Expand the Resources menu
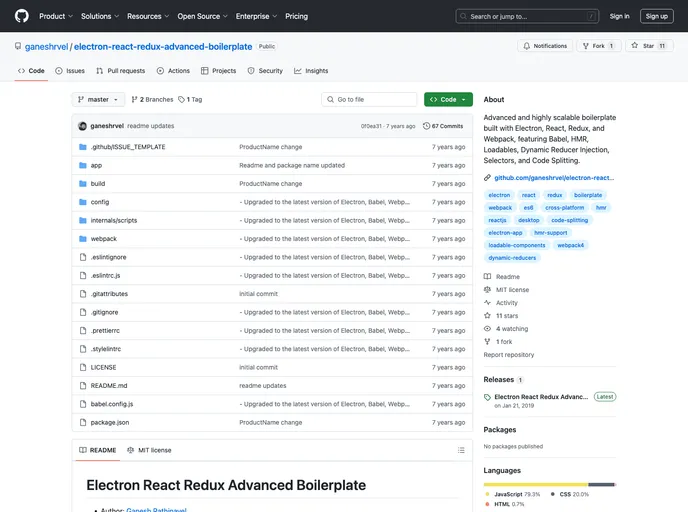Image resolution: width=688 pixels, height=512 pixels. click(148, 16)
